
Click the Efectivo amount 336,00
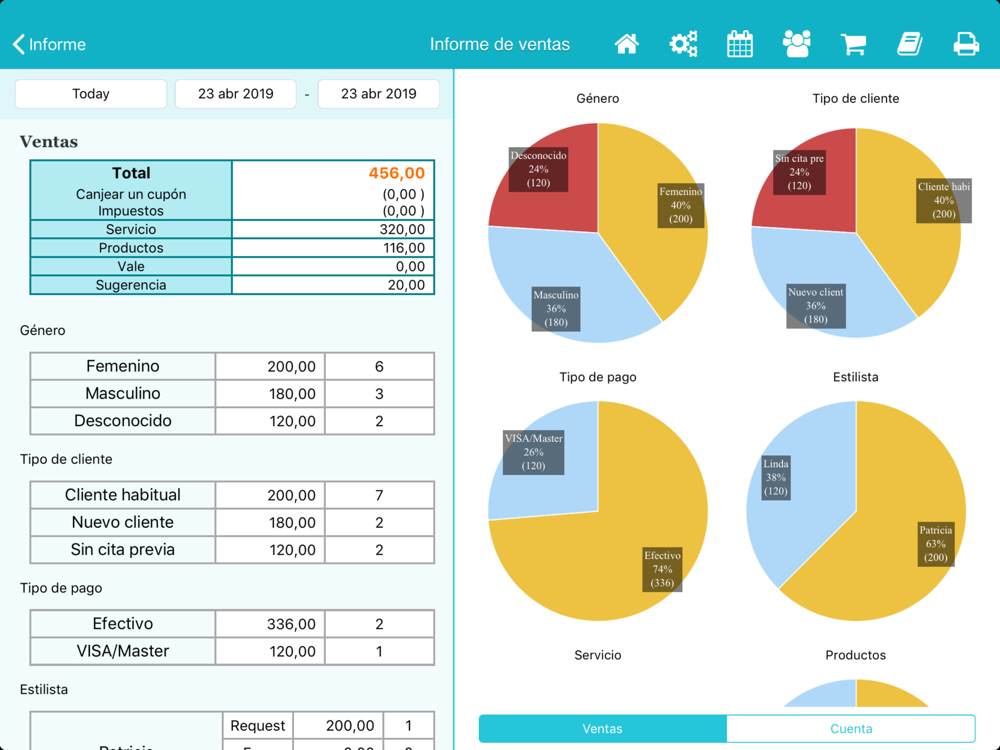(x=291, y=624)
